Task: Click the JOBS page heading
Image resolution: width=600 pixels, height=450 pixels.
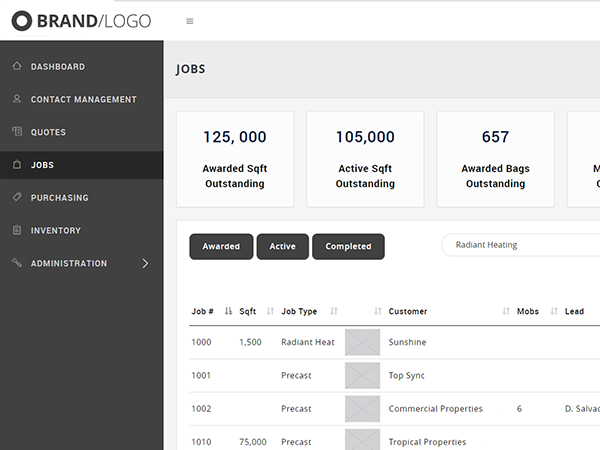Action: 191,69
